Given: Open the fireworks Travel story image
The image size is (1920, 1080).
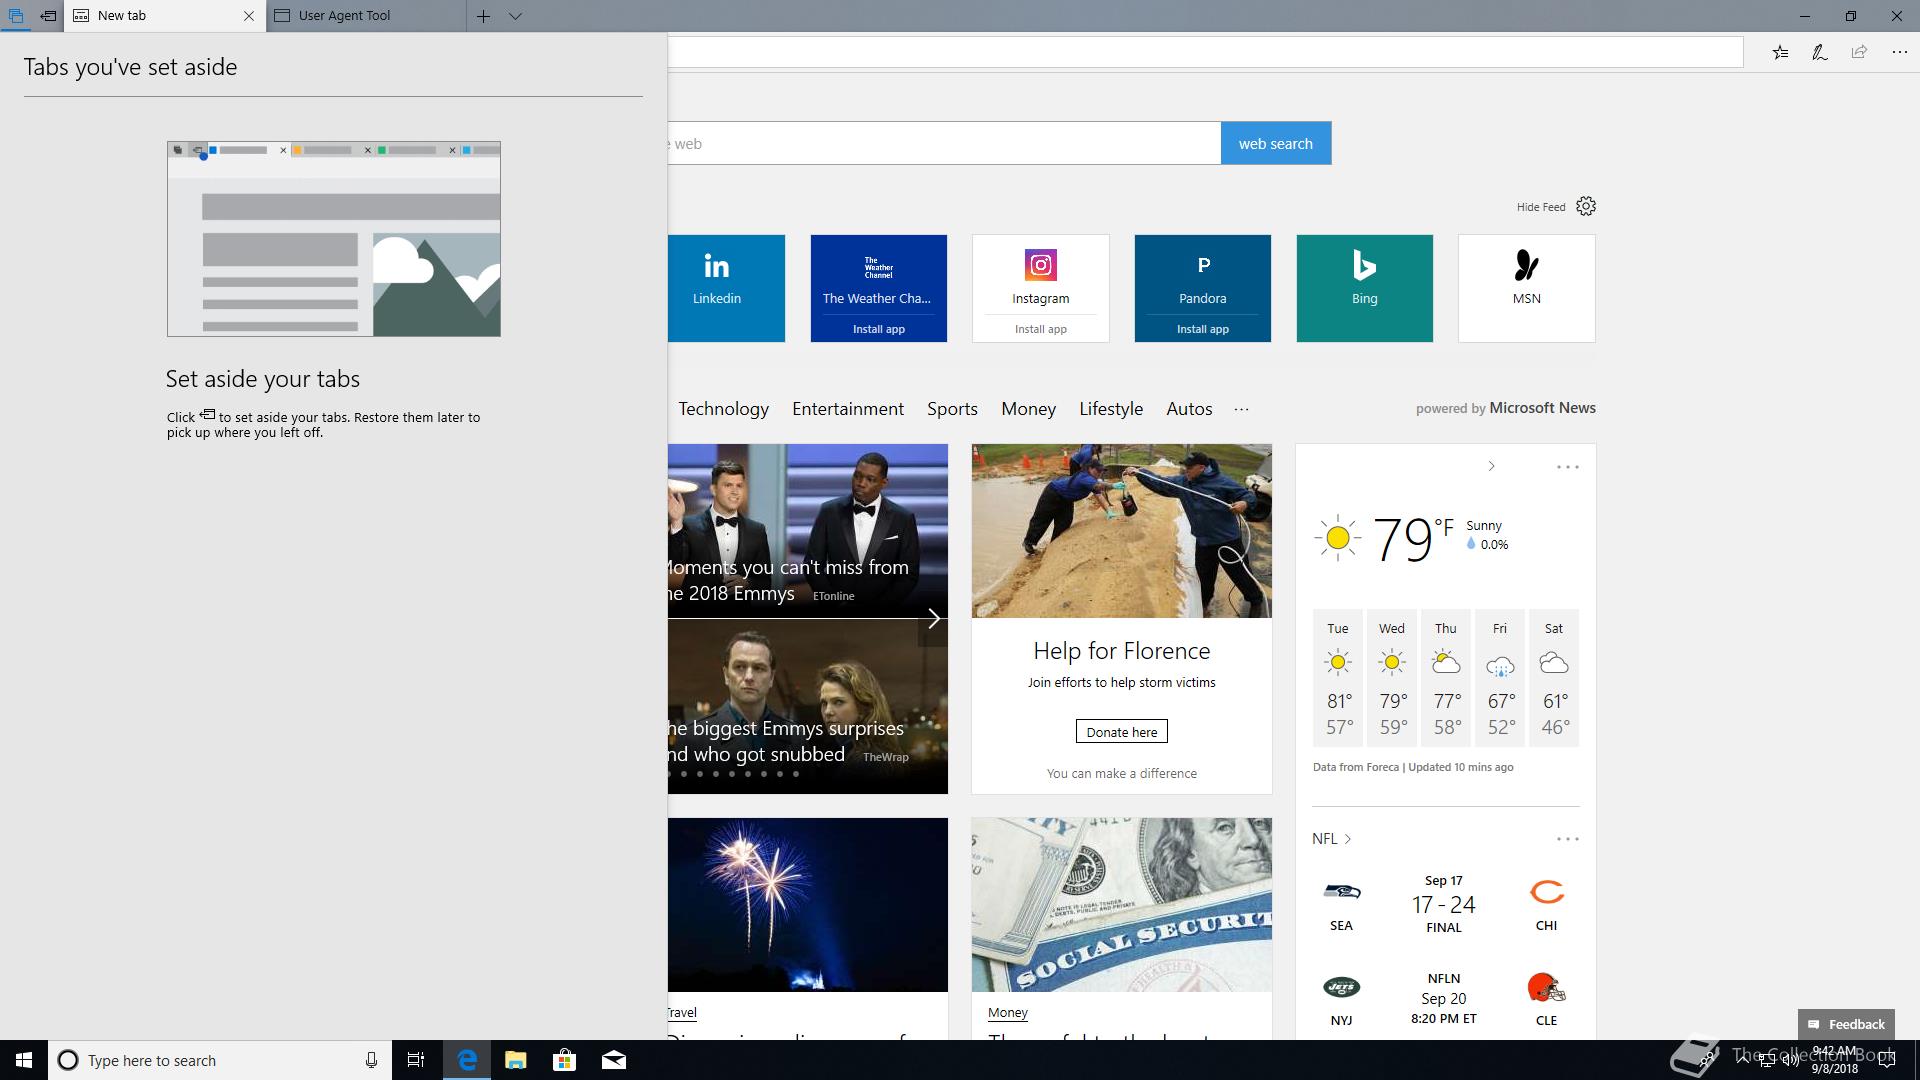Looking at the screenshot, I should 808,905.
